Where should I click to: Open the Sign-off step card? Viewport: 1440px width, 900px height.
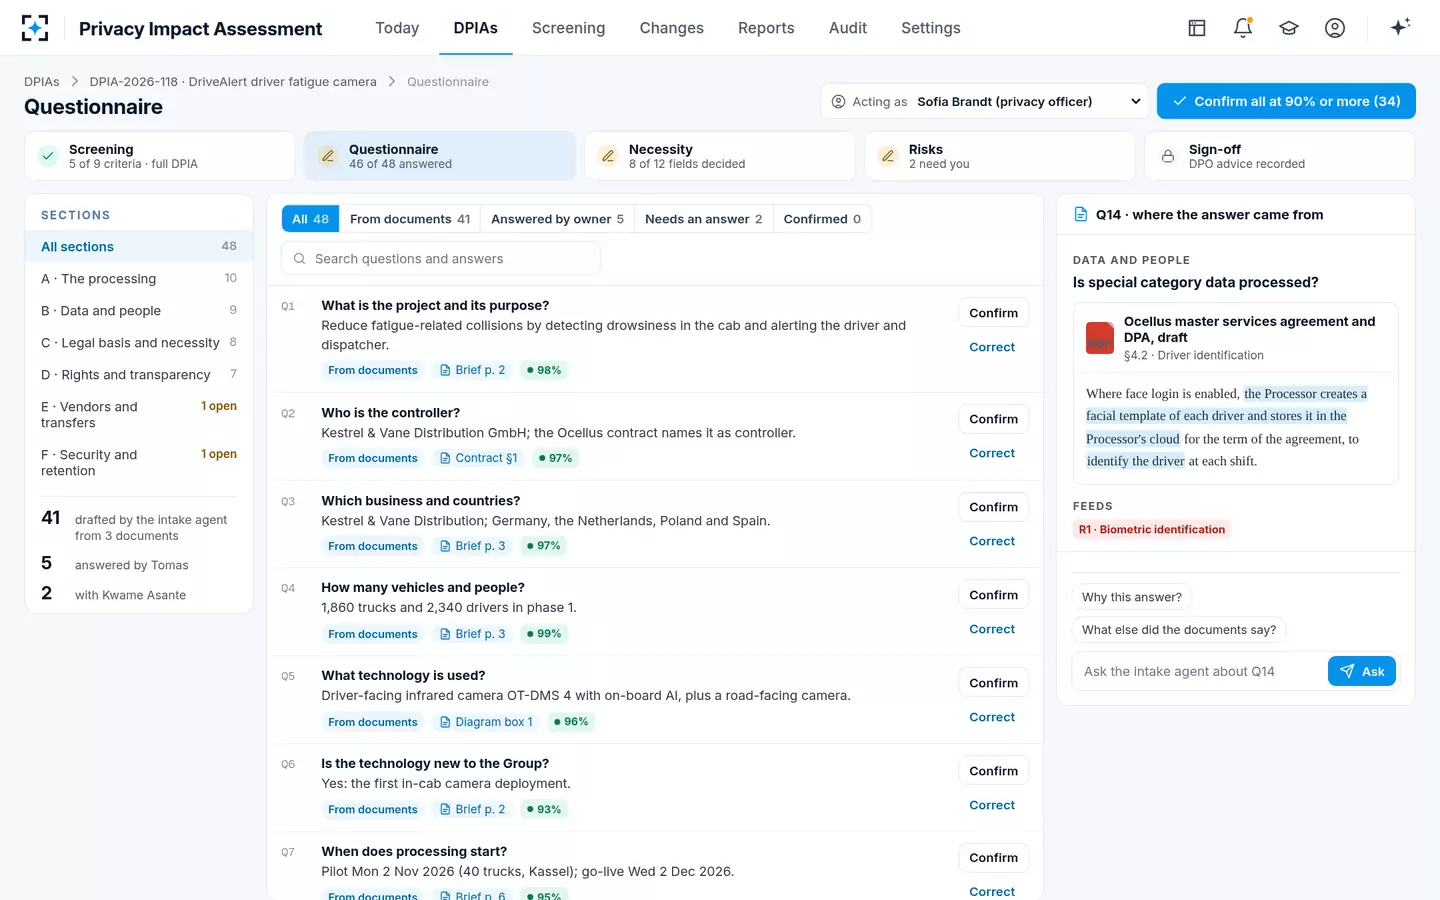1280,156
